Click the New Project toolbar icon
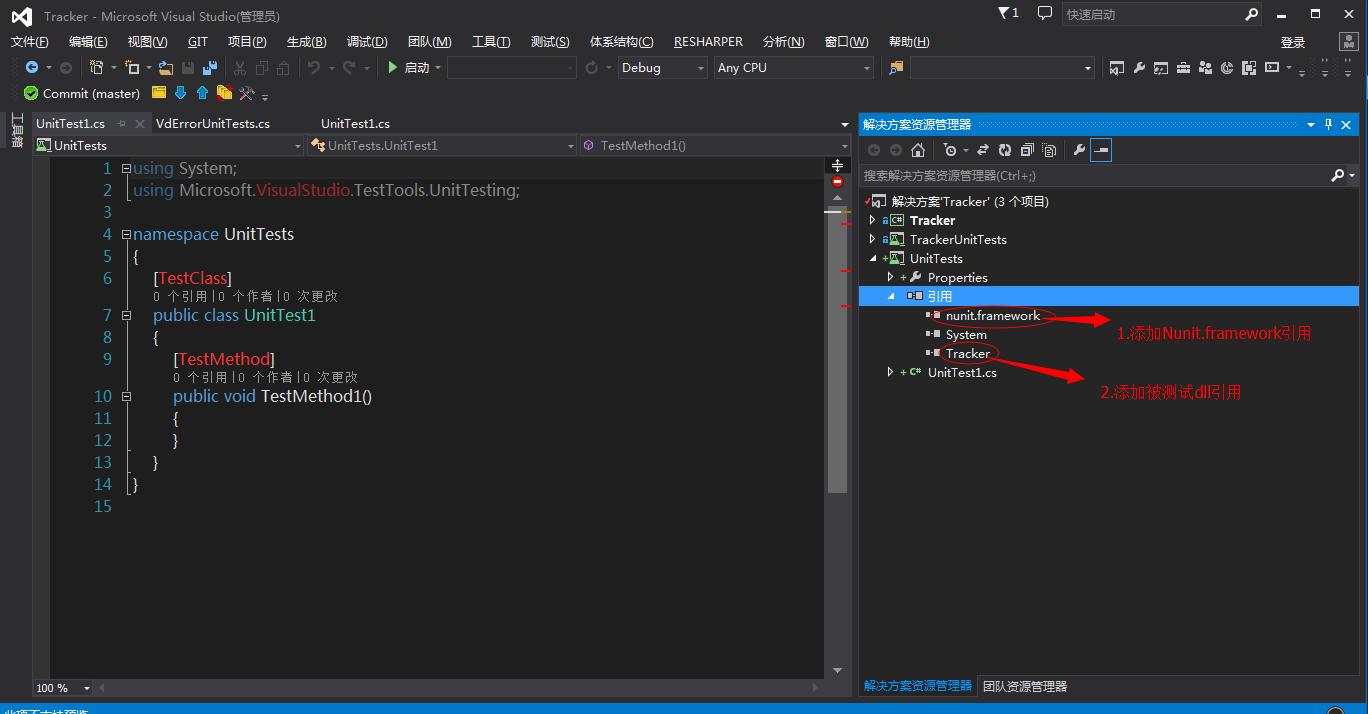 click(x=97, y=67)
